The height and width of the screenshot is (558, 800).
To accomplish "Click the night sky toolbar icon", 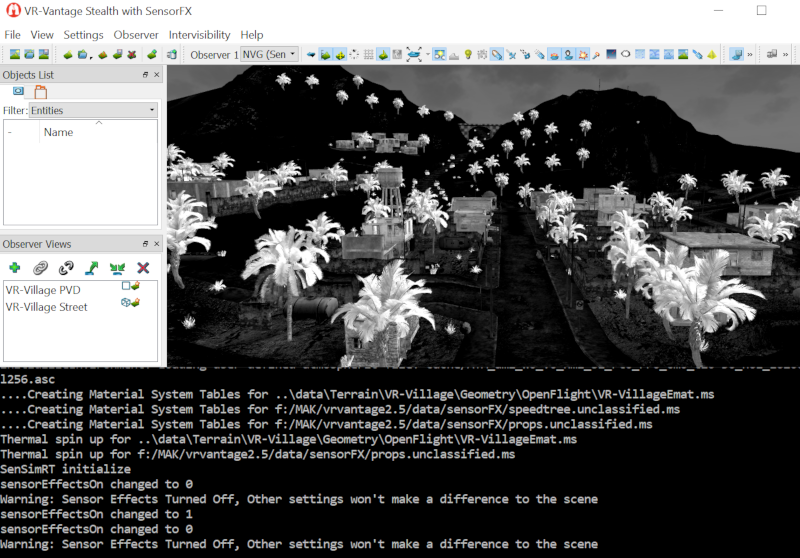I will pyautogui.click(x=611, y=54).
